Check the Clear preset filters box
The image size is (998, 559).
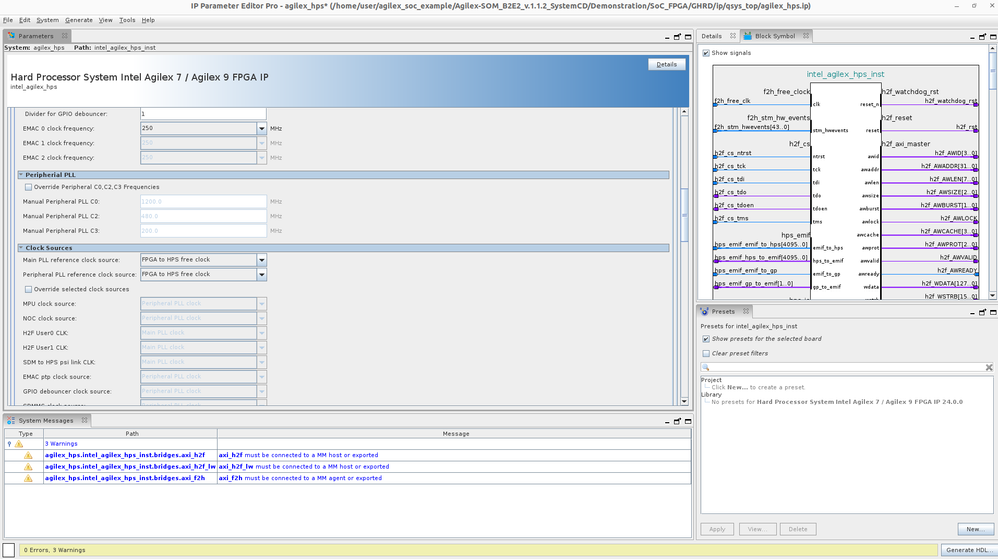click(706, 353)
